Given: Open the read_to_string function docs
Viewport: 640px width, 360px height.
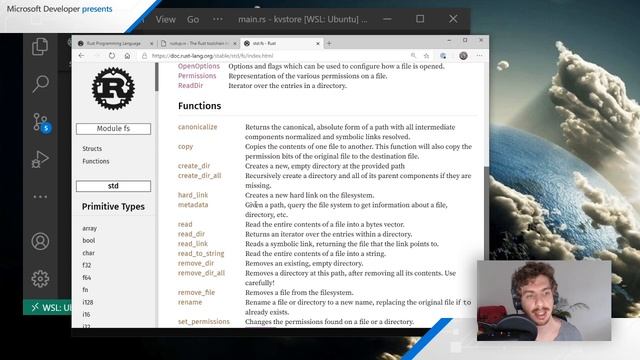Looking at the screenshot, I should (201, 253).
